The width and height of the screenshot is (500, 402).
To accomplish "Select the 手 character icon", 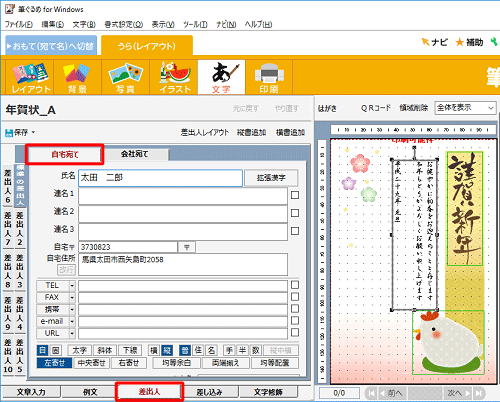I will [x=229, y=350].
